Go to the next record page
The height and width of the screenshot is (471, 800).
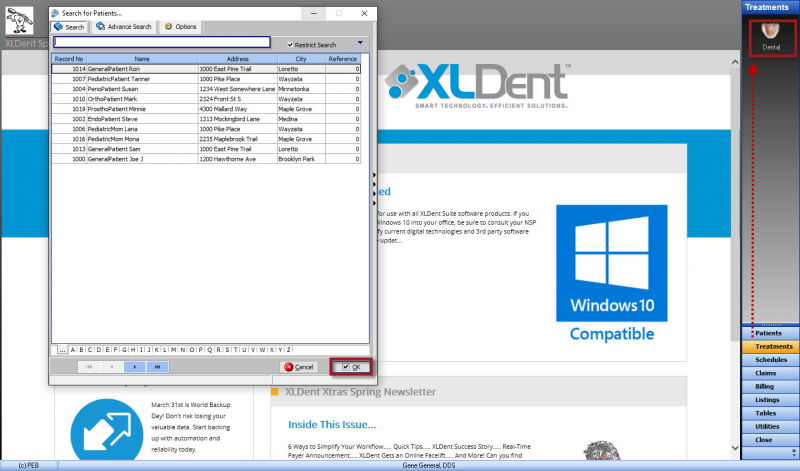(x=135, y=367)
